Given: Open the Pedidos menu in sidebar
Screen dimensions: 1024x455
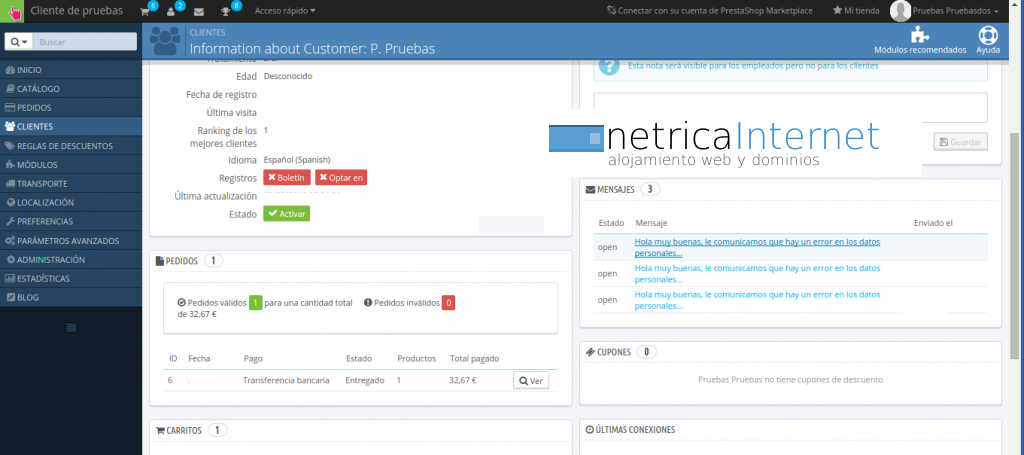Looking at the screenshot, I should pyautogui.click(x=35, y=108).
